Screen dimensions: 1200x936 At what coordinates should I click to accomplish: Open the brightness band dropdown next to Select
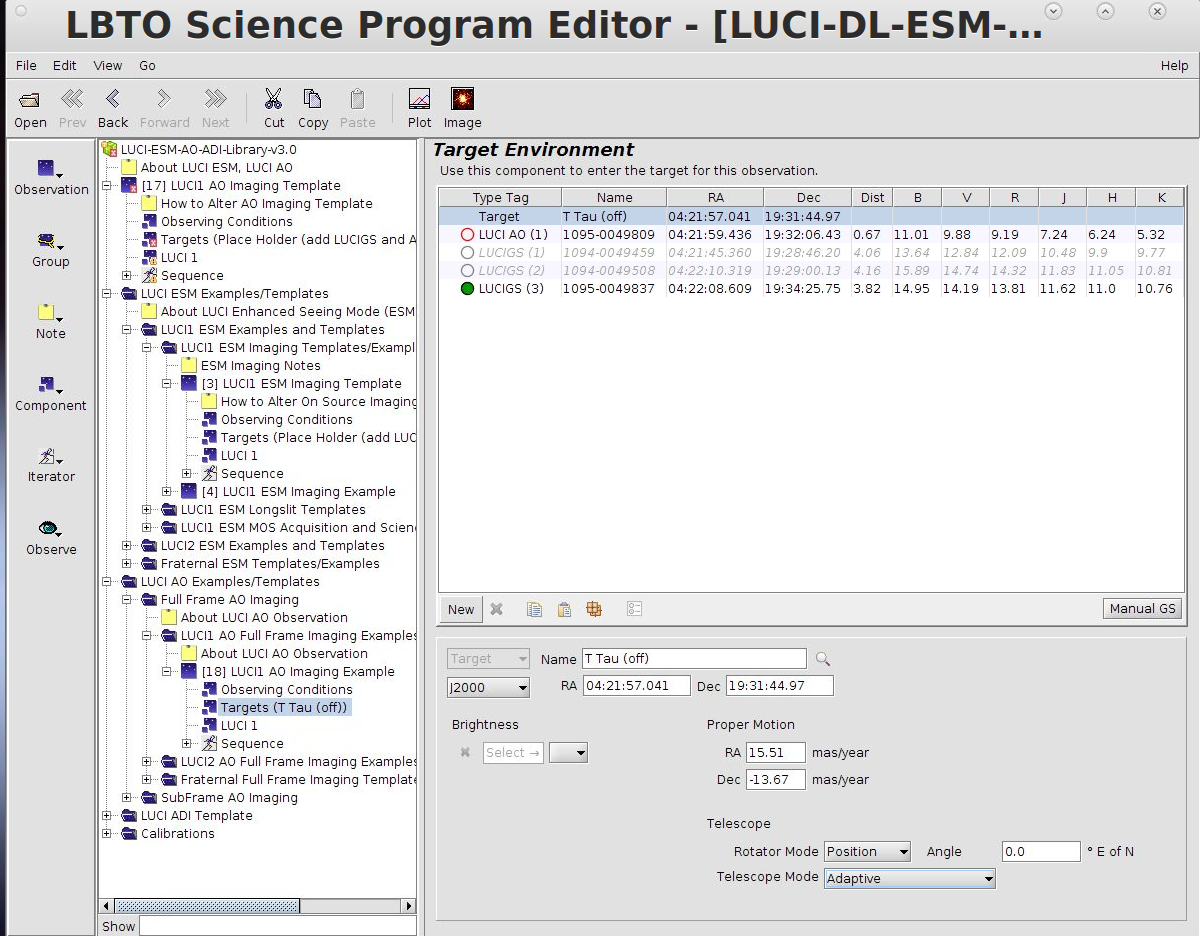(568, 753)
